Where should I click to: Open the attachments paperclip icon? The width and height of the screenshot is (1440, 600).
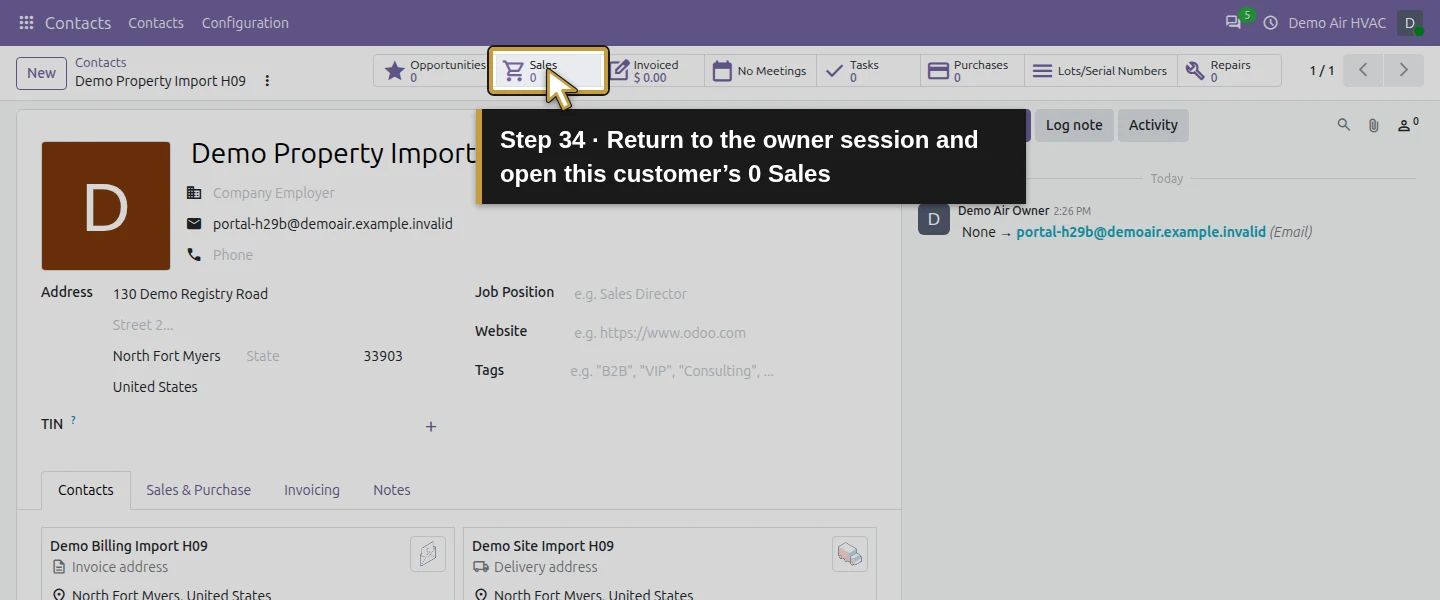[1374, 125]
